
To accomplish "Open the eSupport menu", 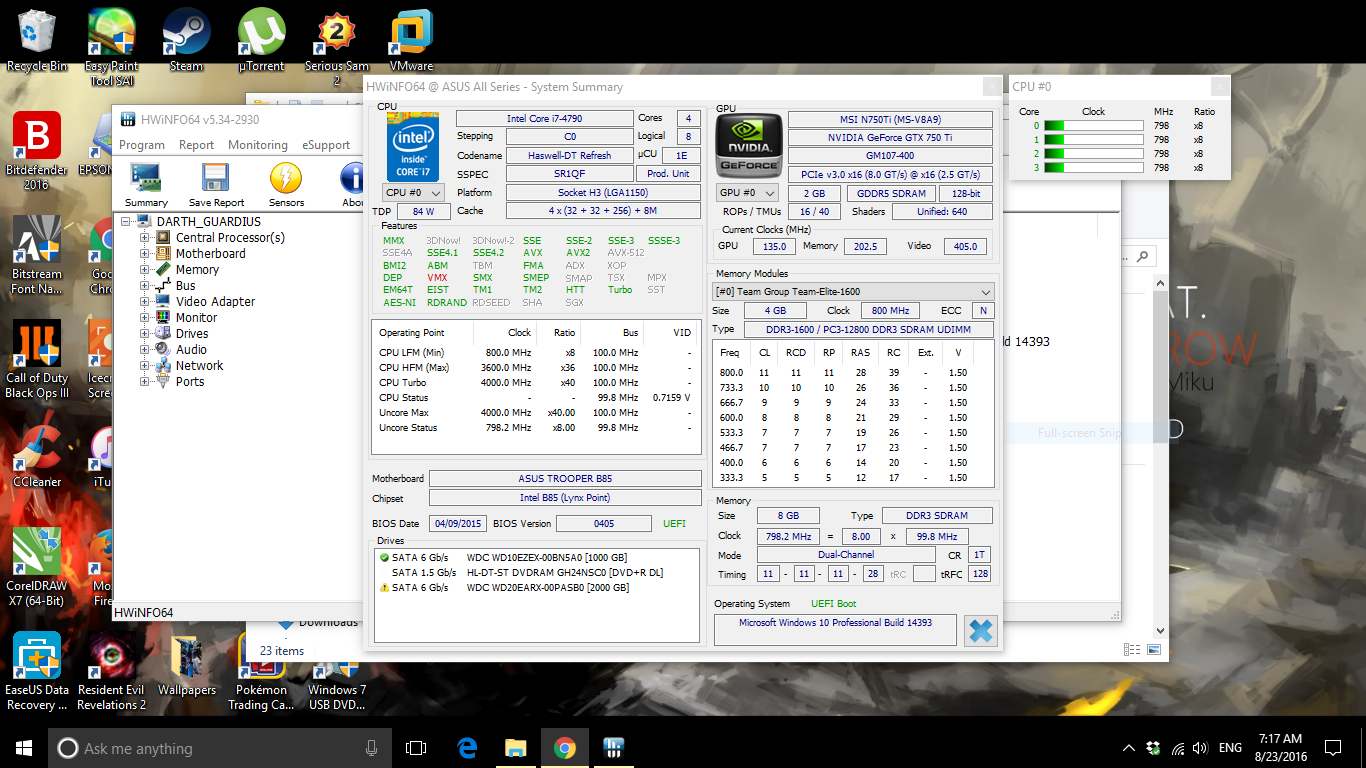I will pos(326,145).
